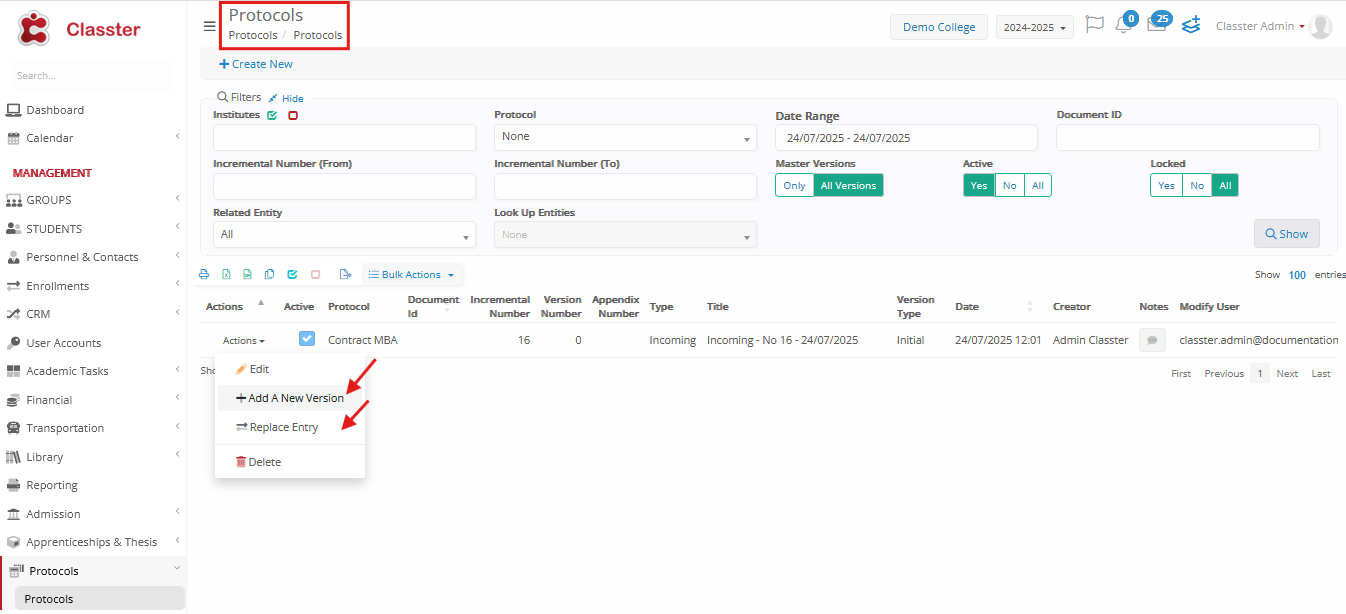Select Add A New Version menu item

click(x=290, y=398)
